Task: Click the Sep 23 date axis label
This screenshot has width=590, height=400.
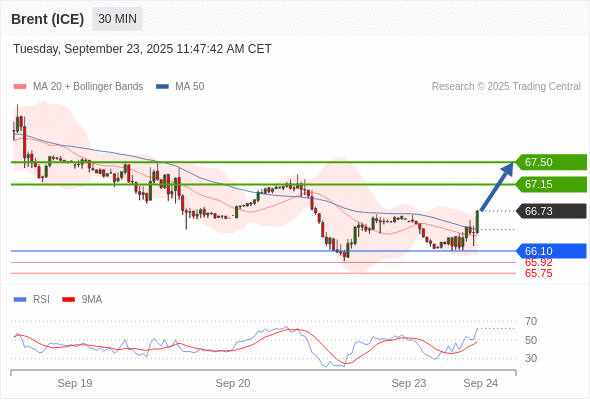Action: pyautogui.click(x=409, y=383)
